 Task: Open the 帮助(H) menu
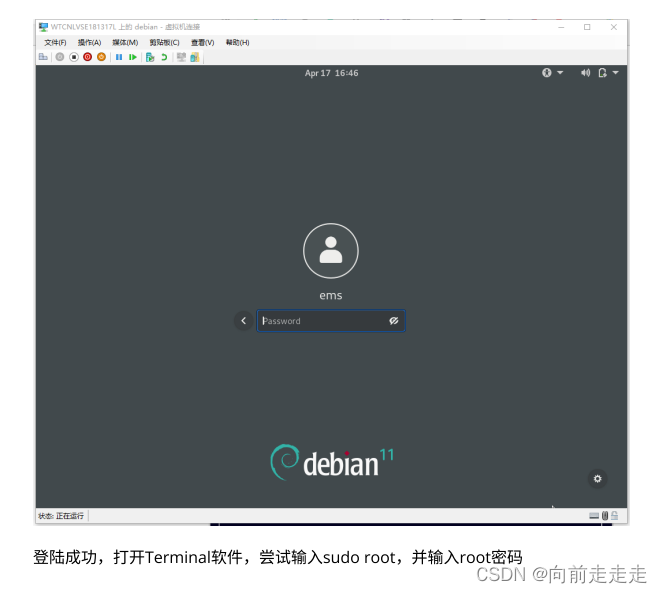pos(238,43)
